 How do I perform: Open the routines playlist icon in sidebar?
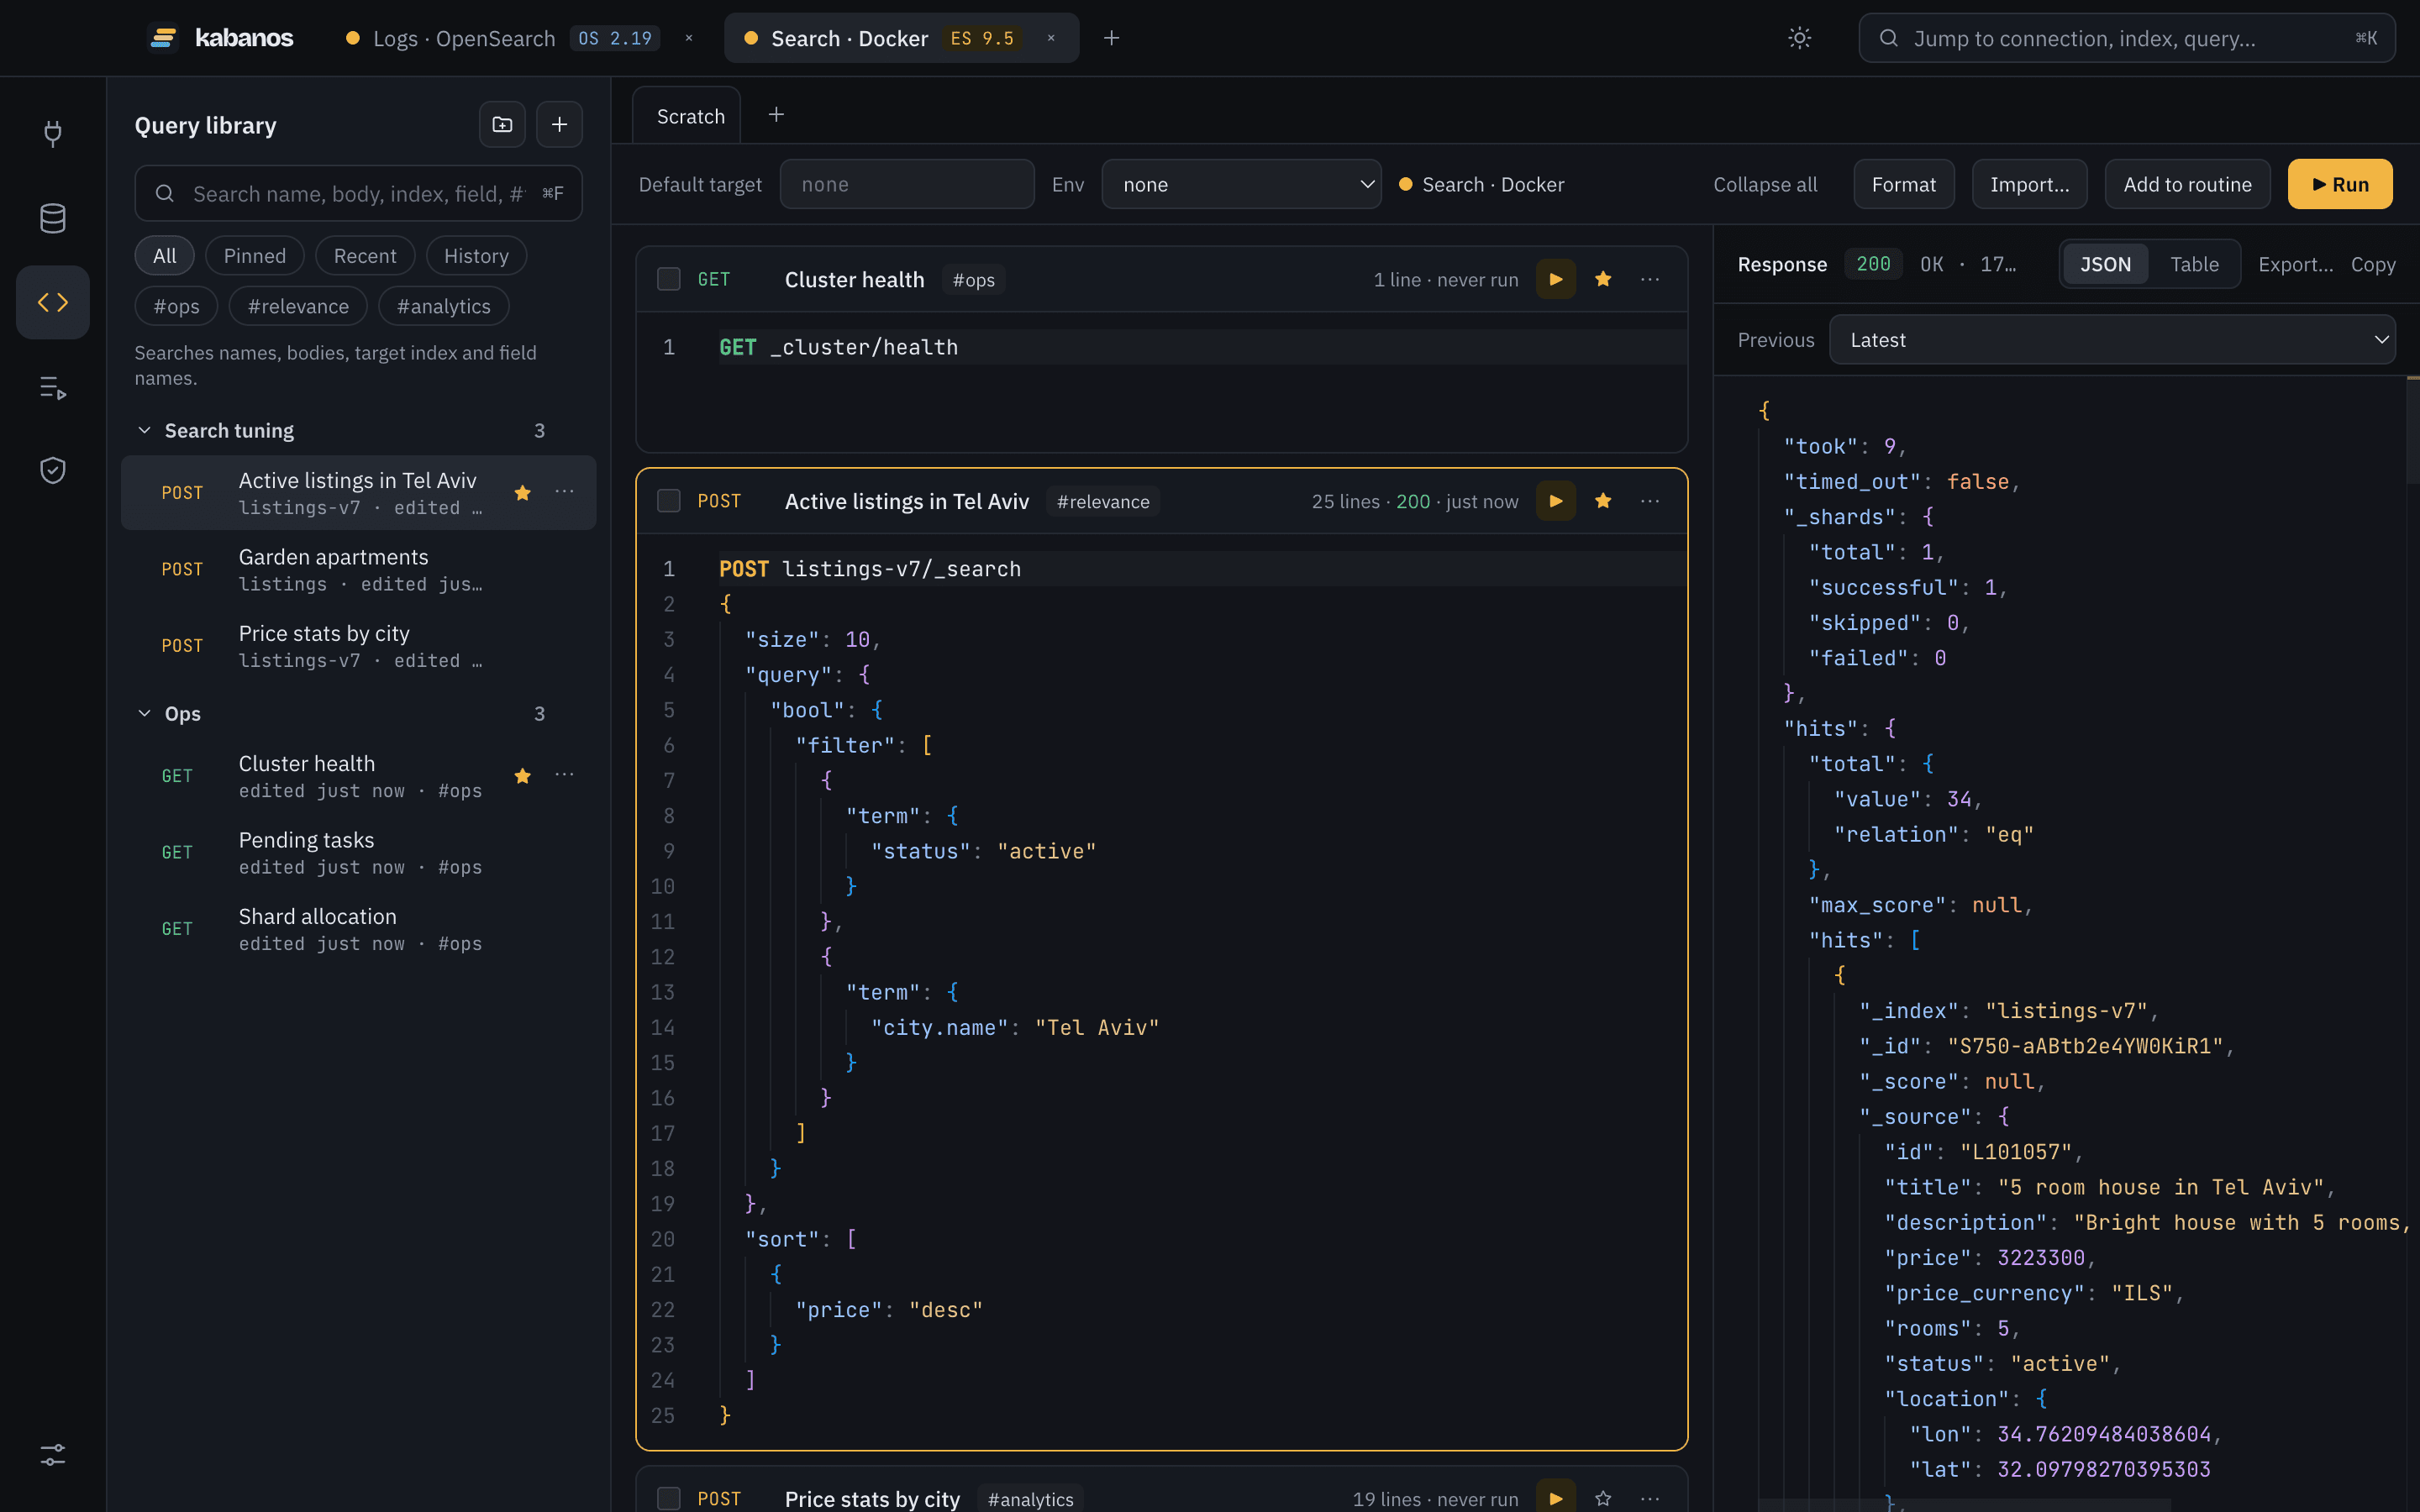click(x=52, y=387)
